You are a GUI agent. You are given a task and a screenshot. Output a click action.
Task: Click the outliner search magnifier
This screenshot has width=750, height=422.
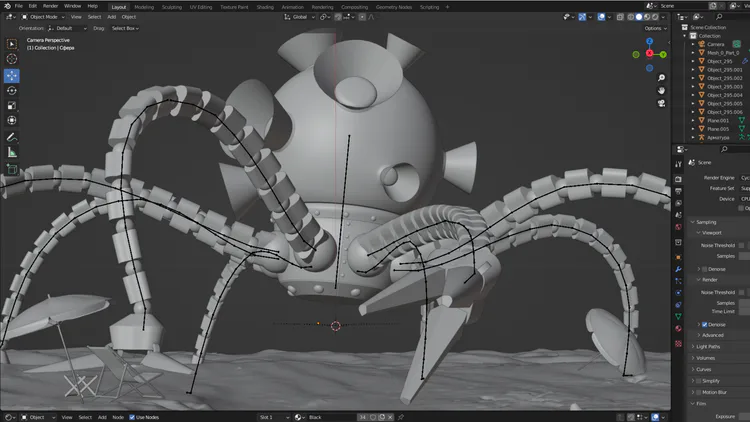pyautogui.click(x=719, y=17)
